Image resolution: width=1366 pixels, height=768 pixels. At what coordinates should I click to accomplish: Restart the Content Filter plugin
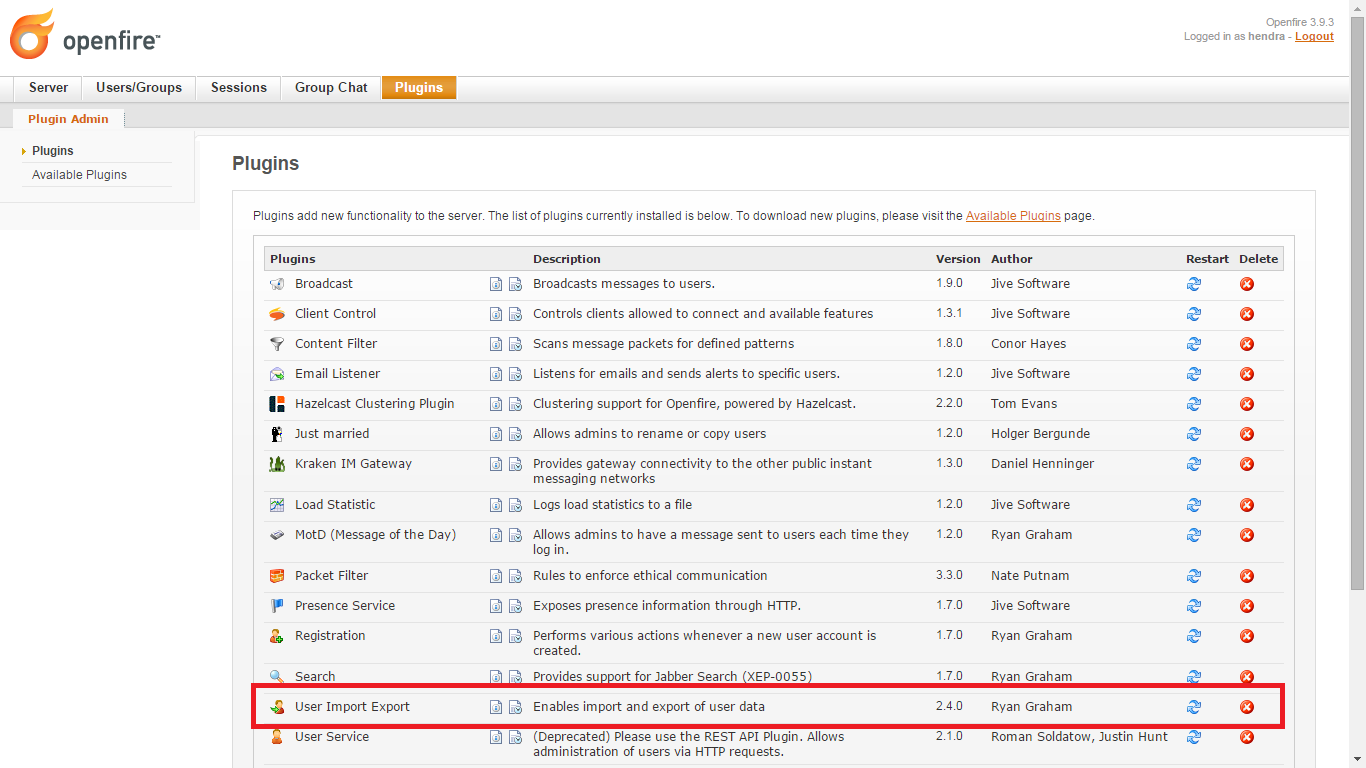(x=1194, y=344)
